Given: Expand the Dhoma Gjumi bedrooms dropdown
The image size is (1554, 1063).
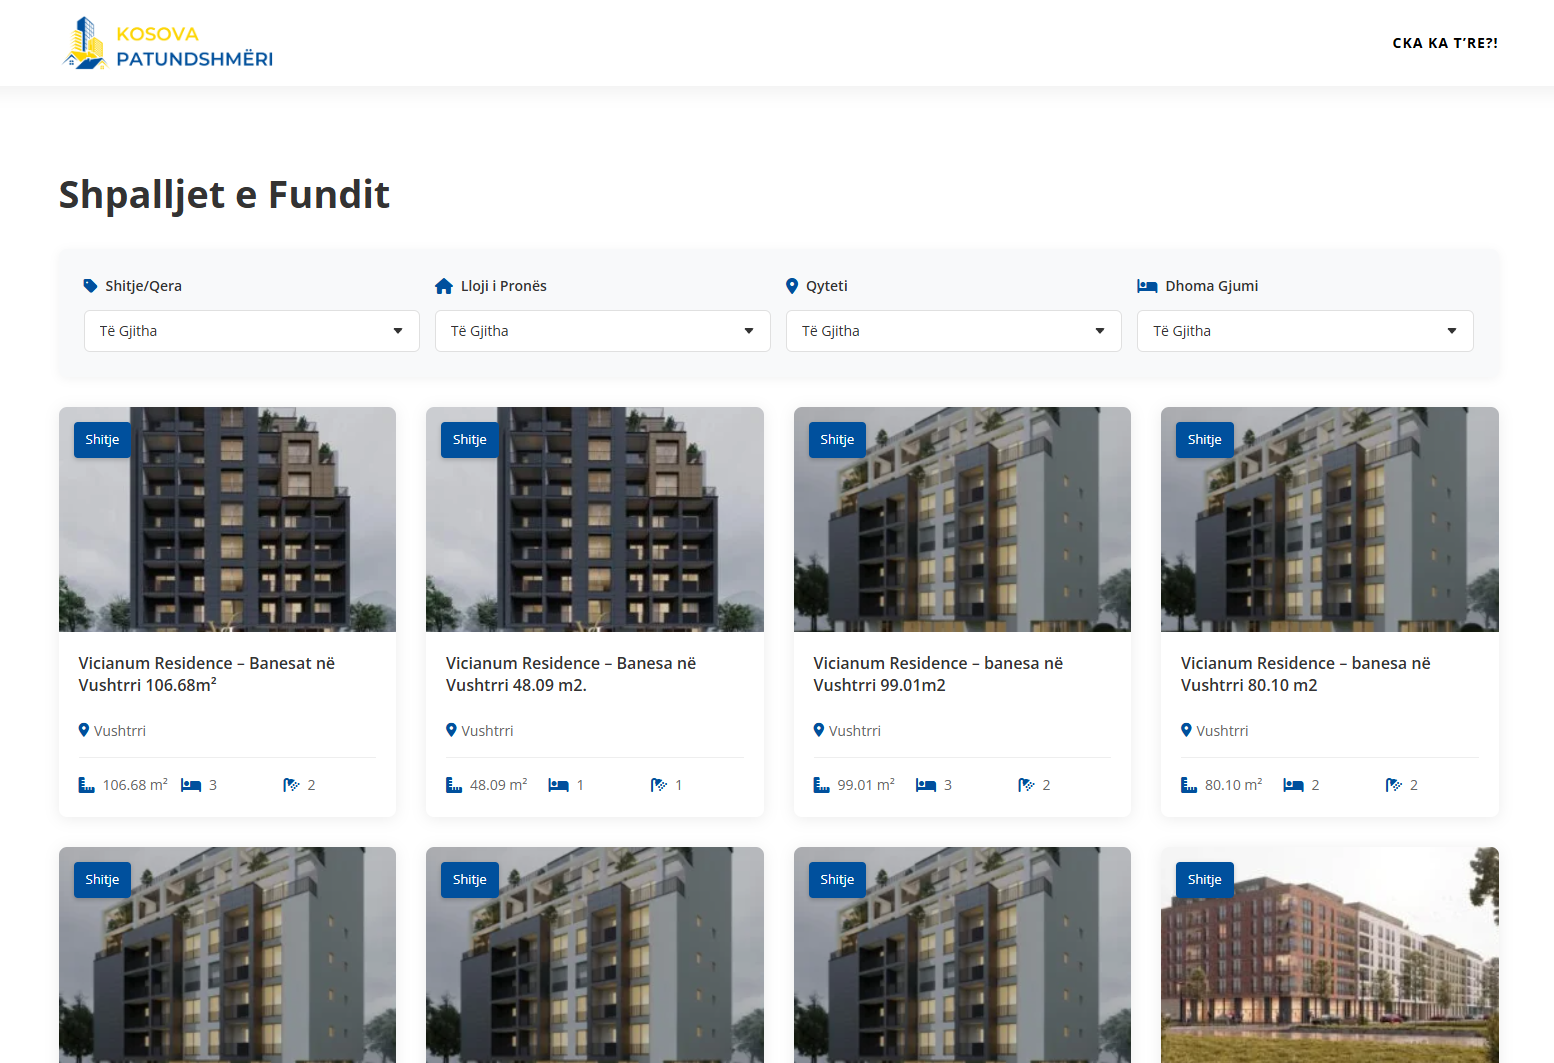Looking at the screenshot, I should pyautogui.click(x=1304, y=331).
